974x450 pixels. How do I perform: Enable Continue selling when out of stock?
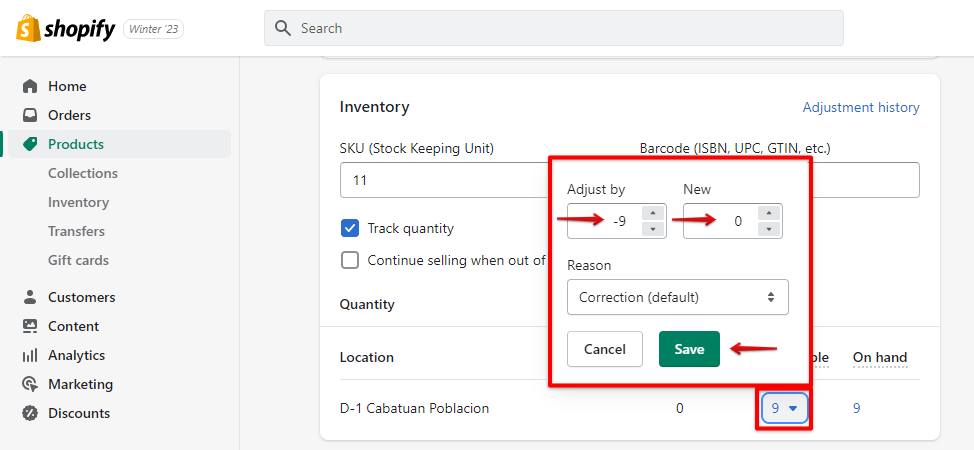tap(350, 260)
